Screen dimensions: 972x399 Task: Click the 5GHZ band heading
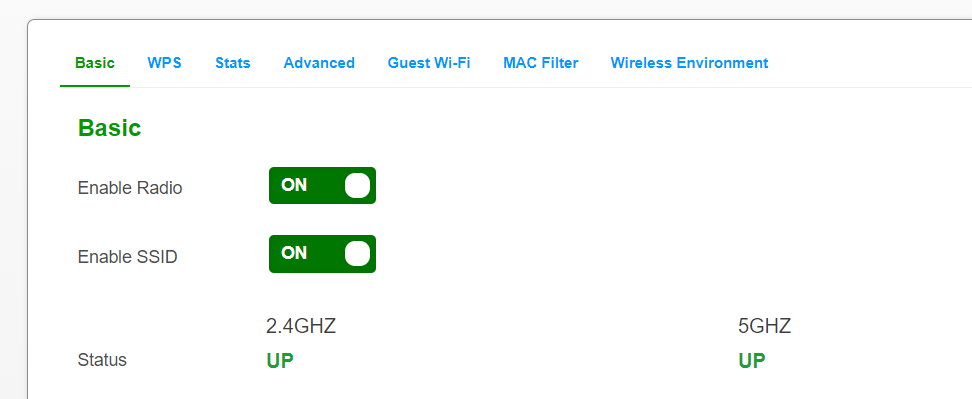(x=764, y=326)
